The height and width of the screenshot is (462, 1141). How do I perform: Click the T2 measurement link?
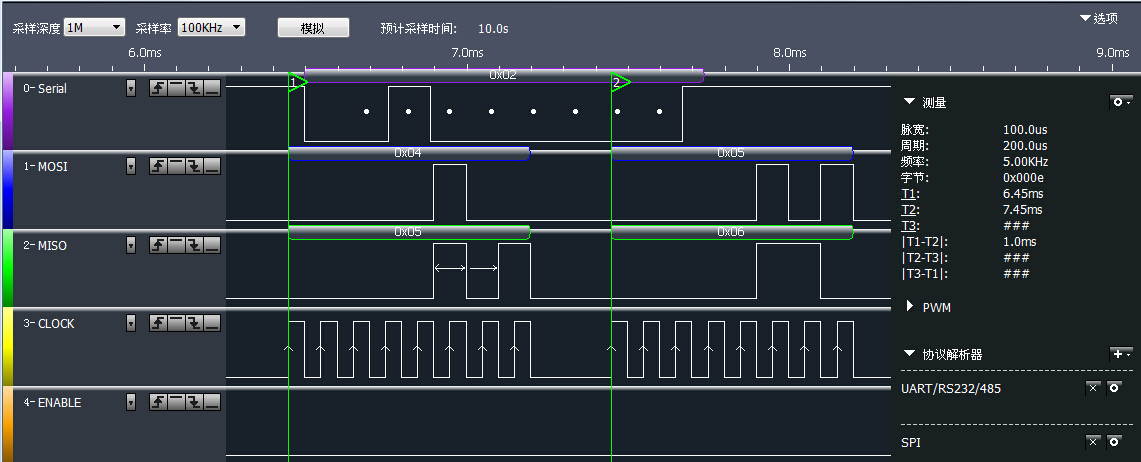pyautogui.click(x=909, y=210)
